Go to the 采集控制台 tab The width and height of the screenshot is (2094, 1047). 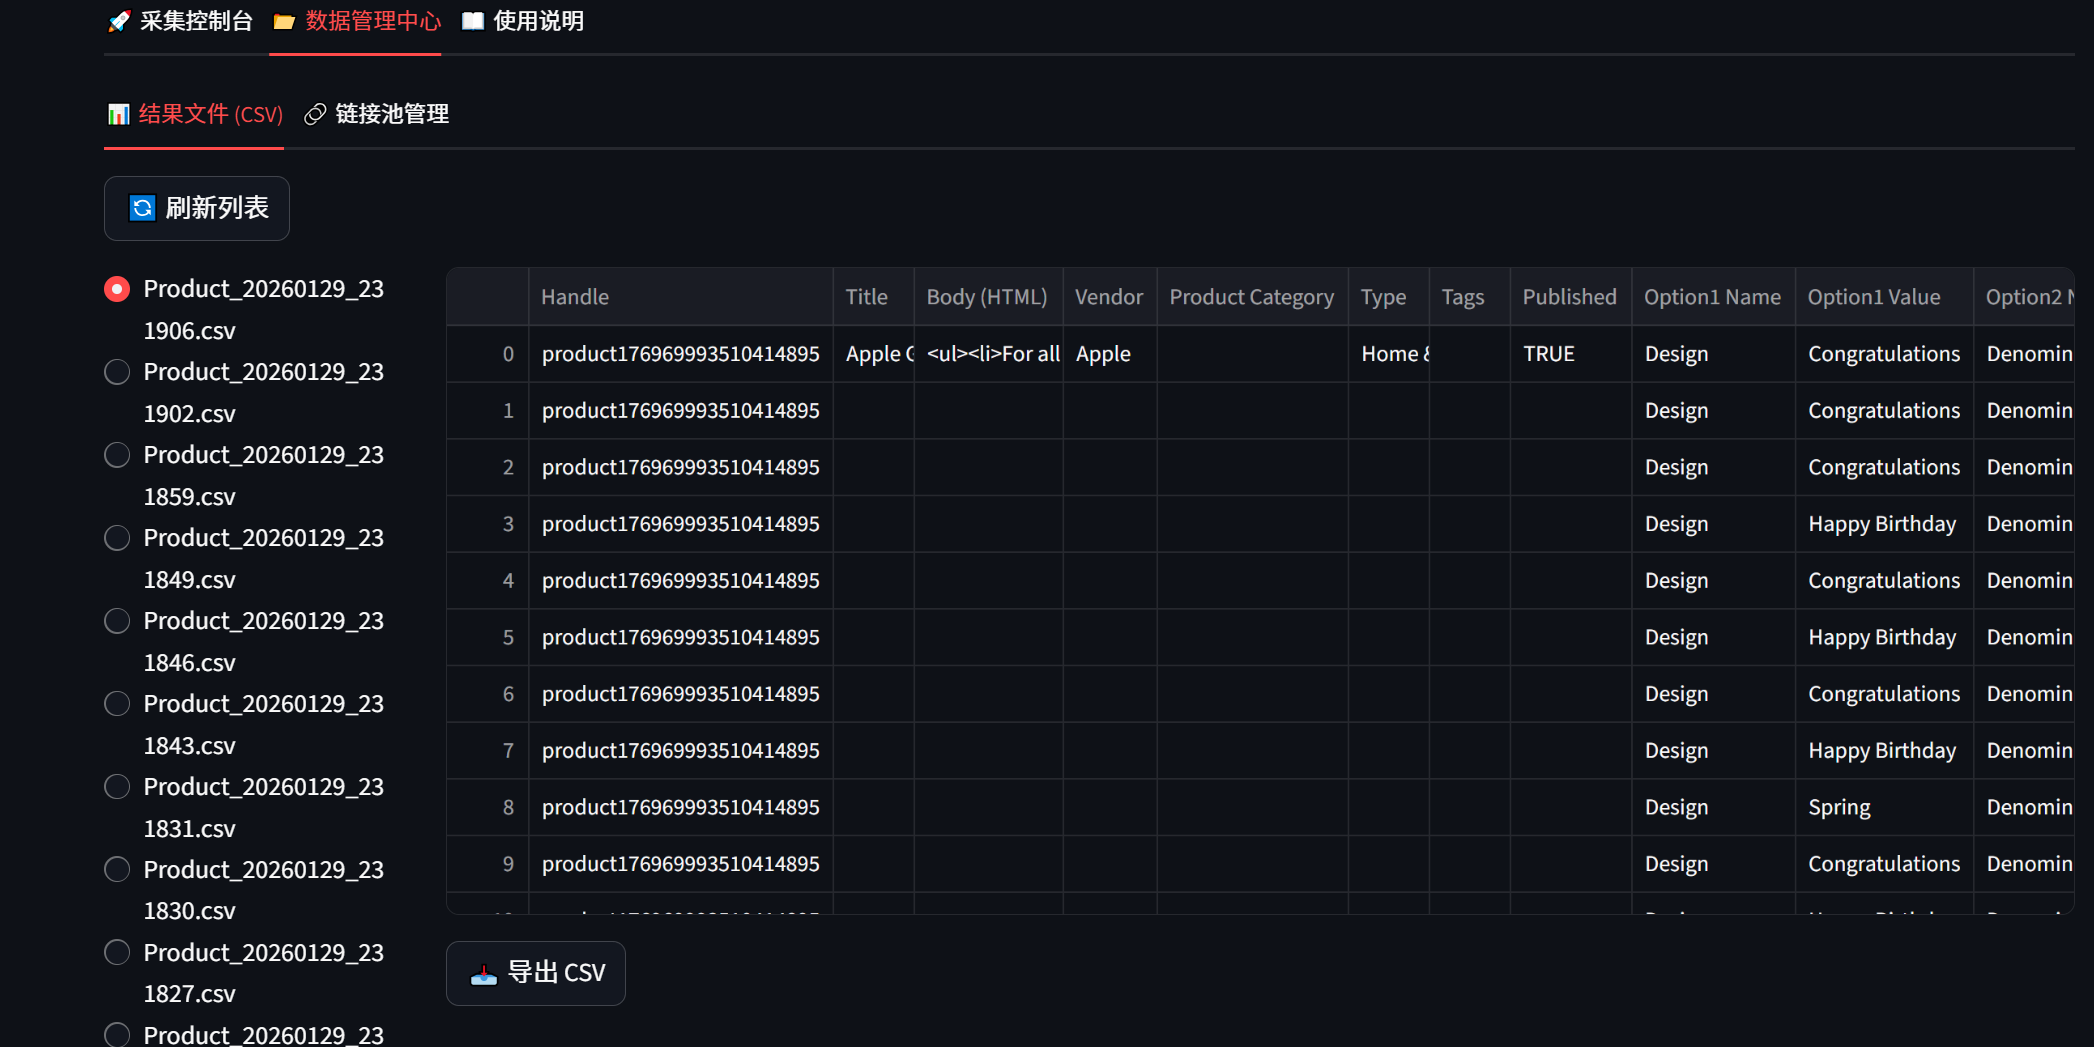coord(196,21)
